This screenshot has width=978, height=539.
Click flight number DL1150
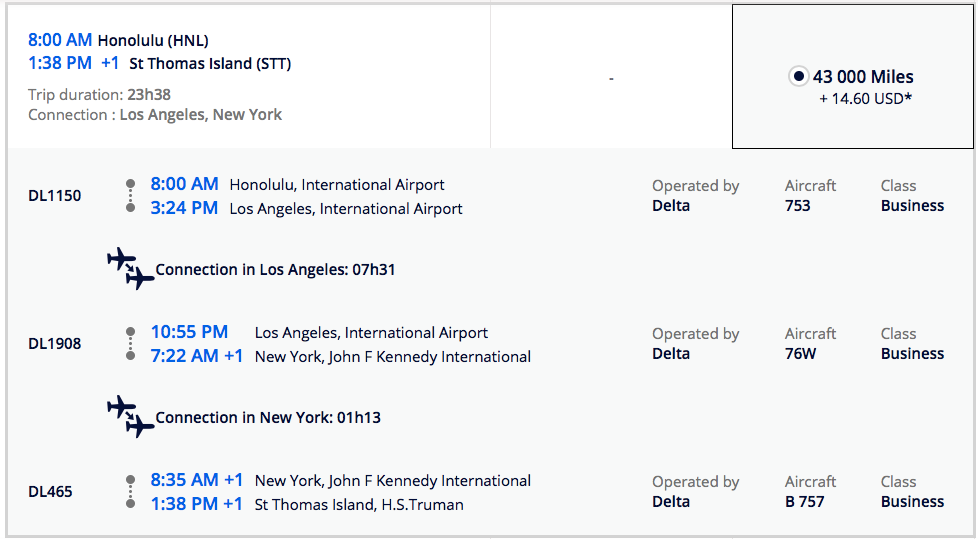pyautogui.click(x=55, y=195)
